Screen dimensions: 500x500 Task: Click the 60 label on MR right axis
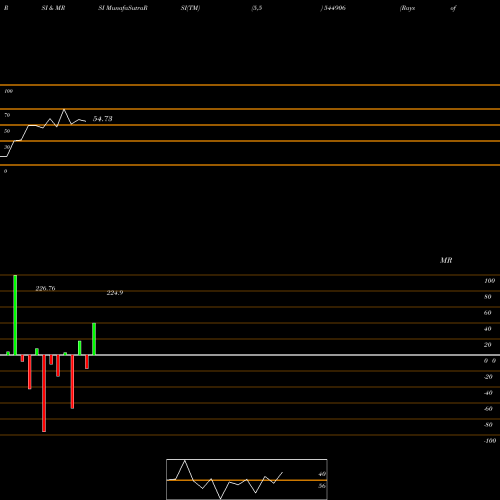[488, 313]
